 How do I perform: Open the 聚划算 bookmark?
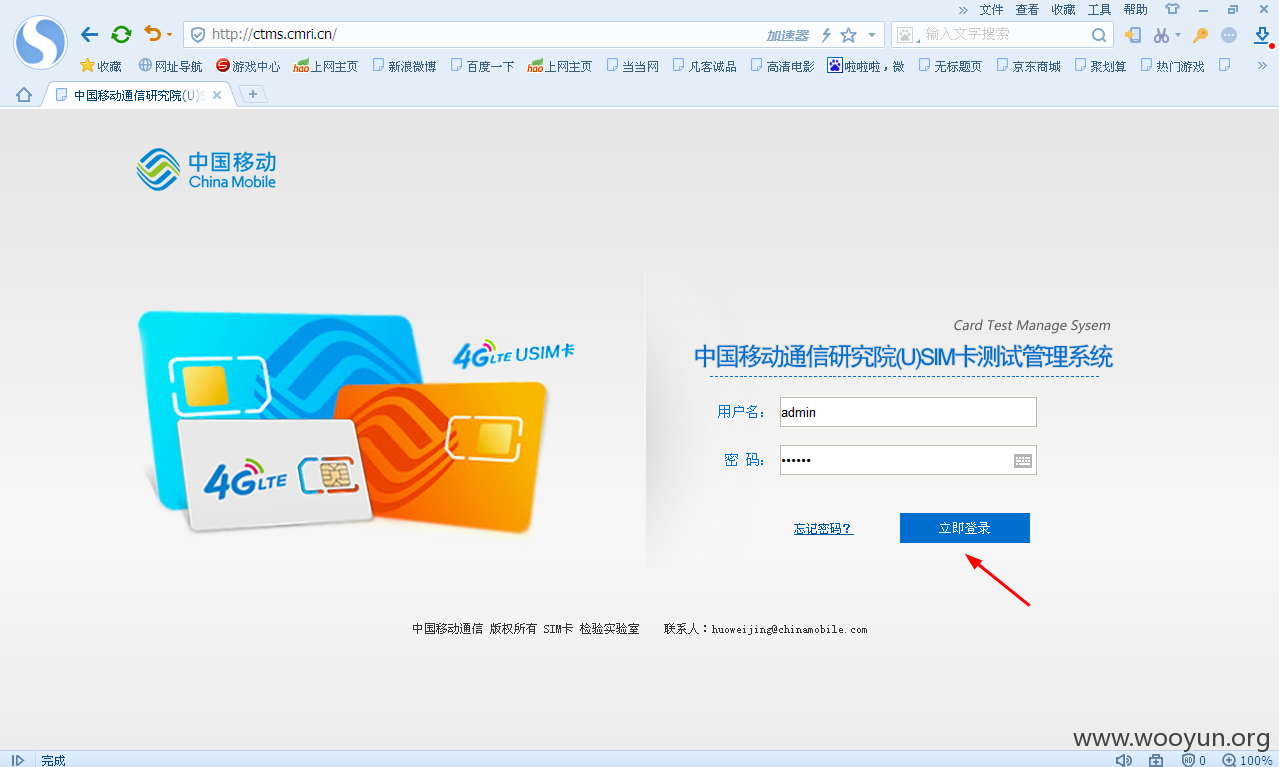coord(1100,66)
